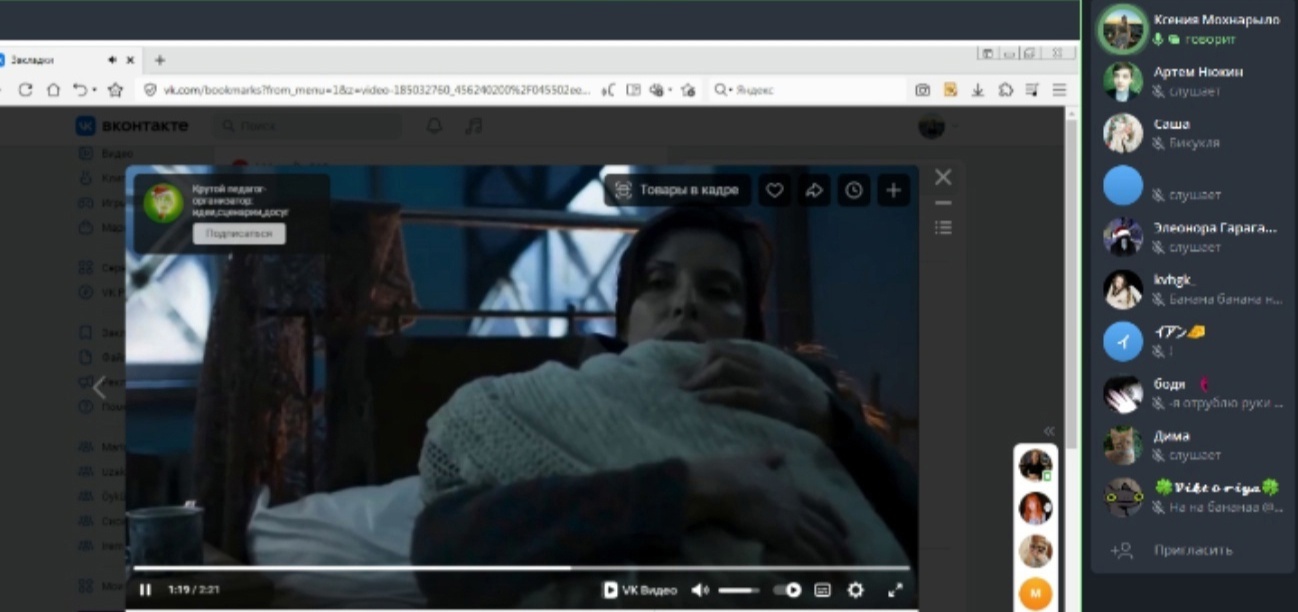The height and width of the screenshot is (612, 1298).
Task: Add video to watch later clock
Action: point(853,190)
